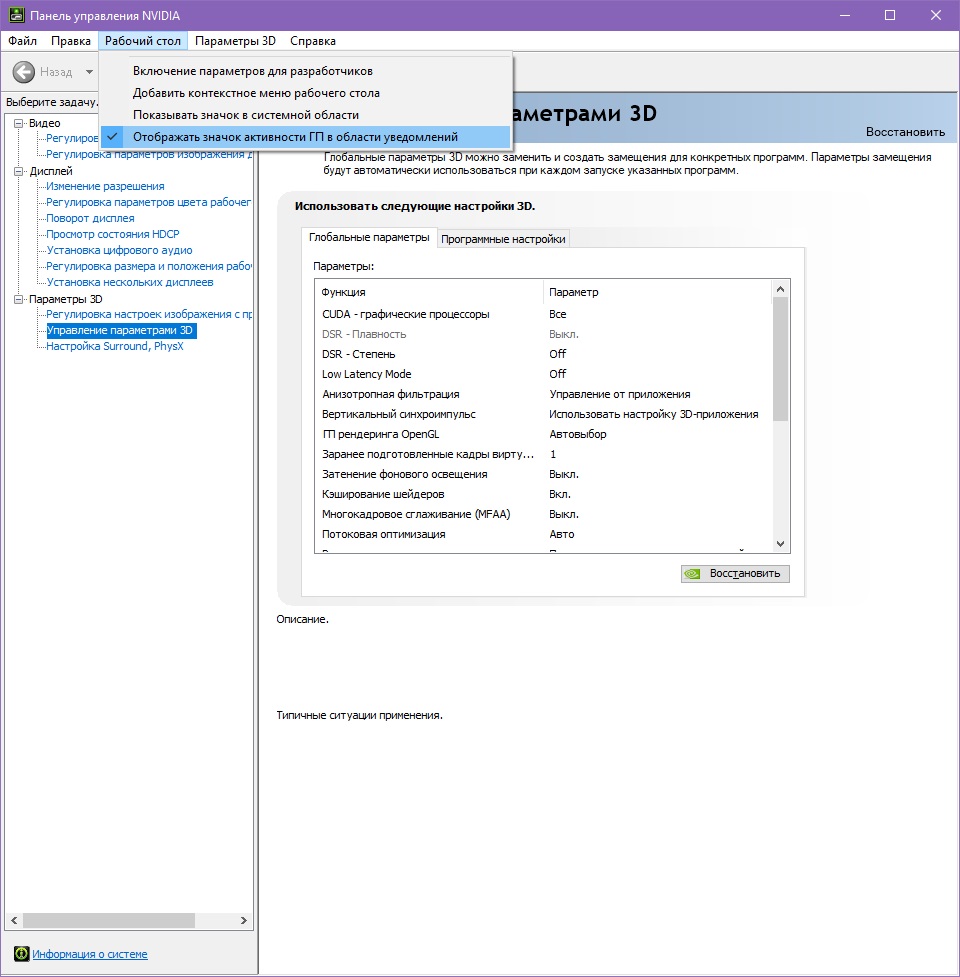Open Установка нескольких дисплеев task
This screenshot has height=977, width=960.
coord(130,282)
